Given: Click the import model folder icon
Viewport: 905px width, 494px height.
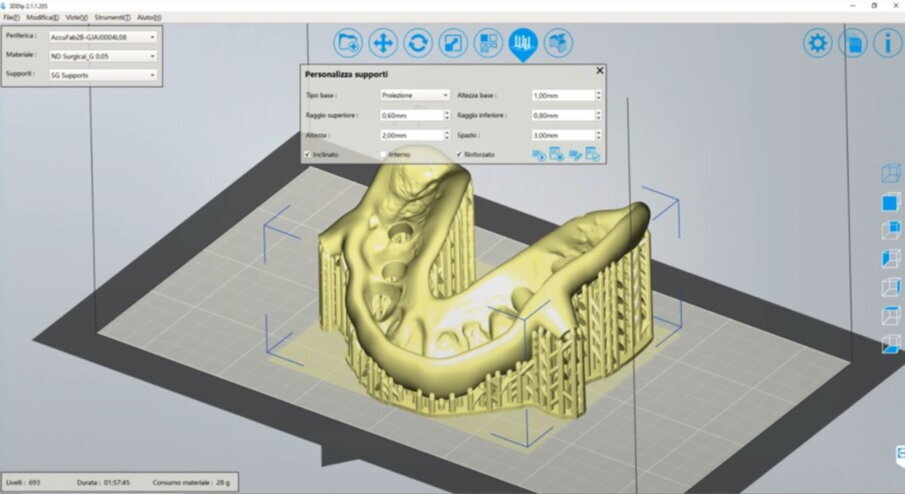Looking at the screenshot, I should (x=349, y=43).
